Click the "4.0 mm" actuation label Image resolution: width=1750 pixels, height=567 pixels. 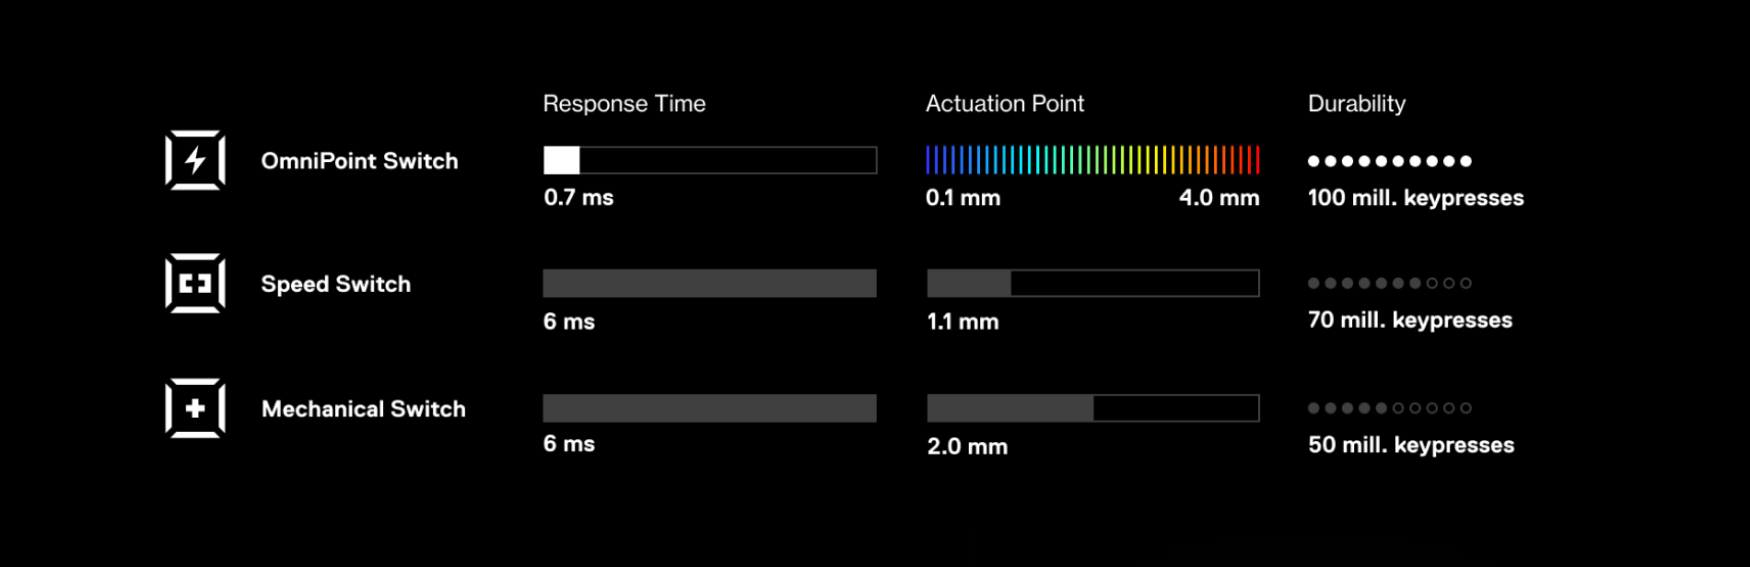tap(1218, 198)
